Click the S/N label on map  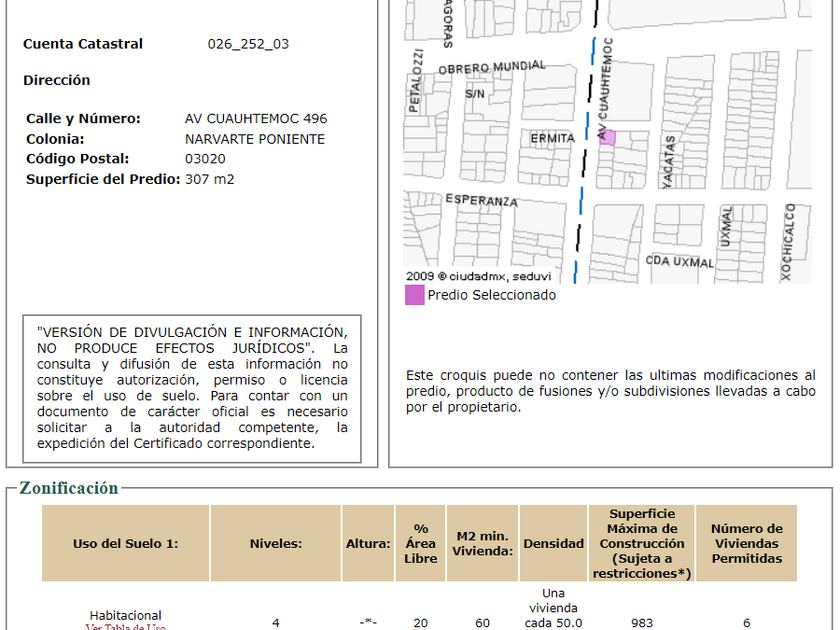pyautogui.click(x=475, y=94)
